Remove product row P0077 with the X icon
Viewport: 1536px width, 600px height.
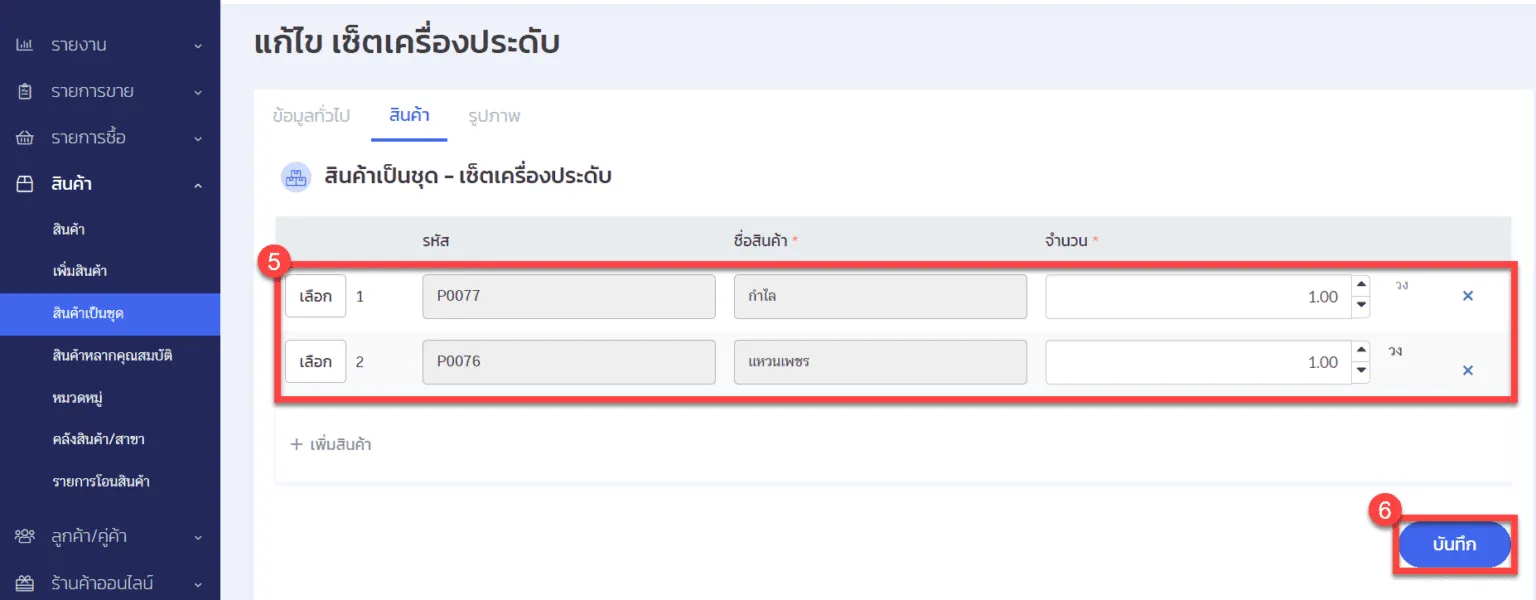pos(1468,296)
